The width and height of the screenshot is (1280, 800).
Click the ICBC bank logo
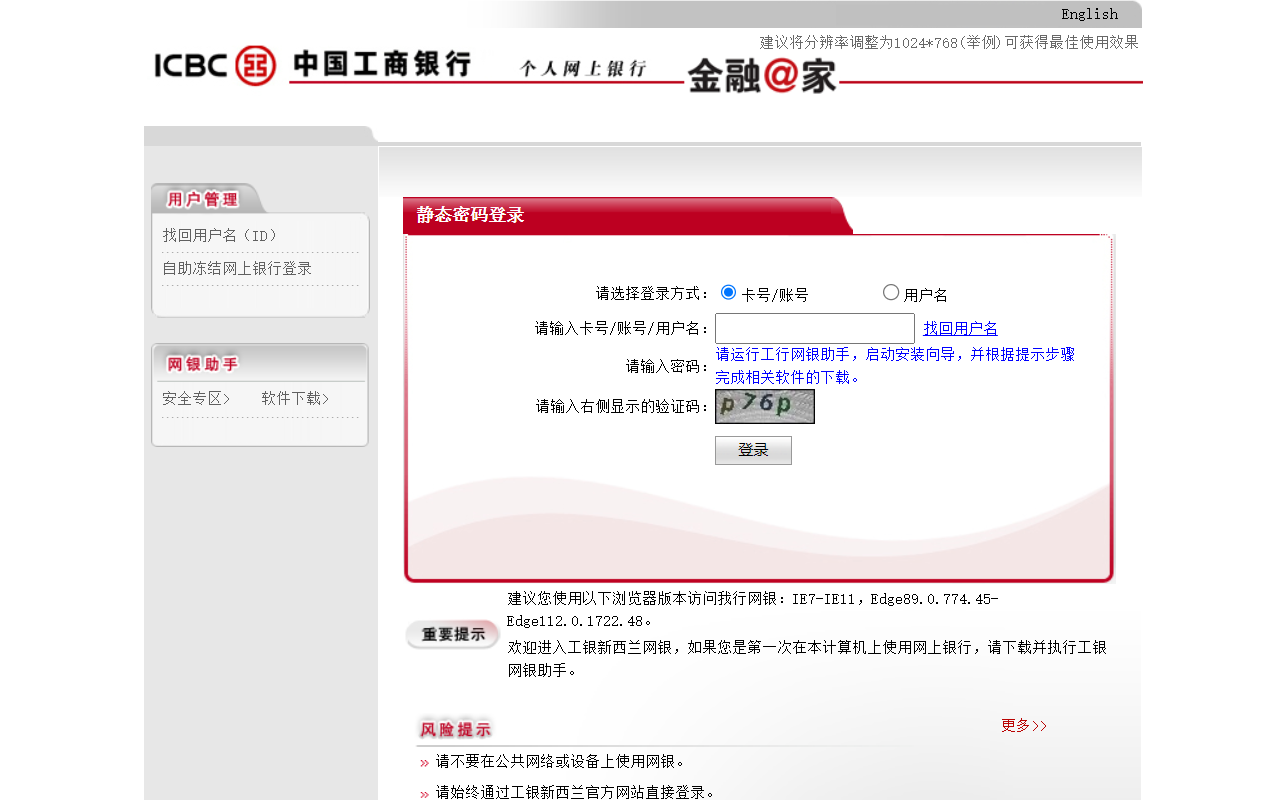(x=213, y=64)
